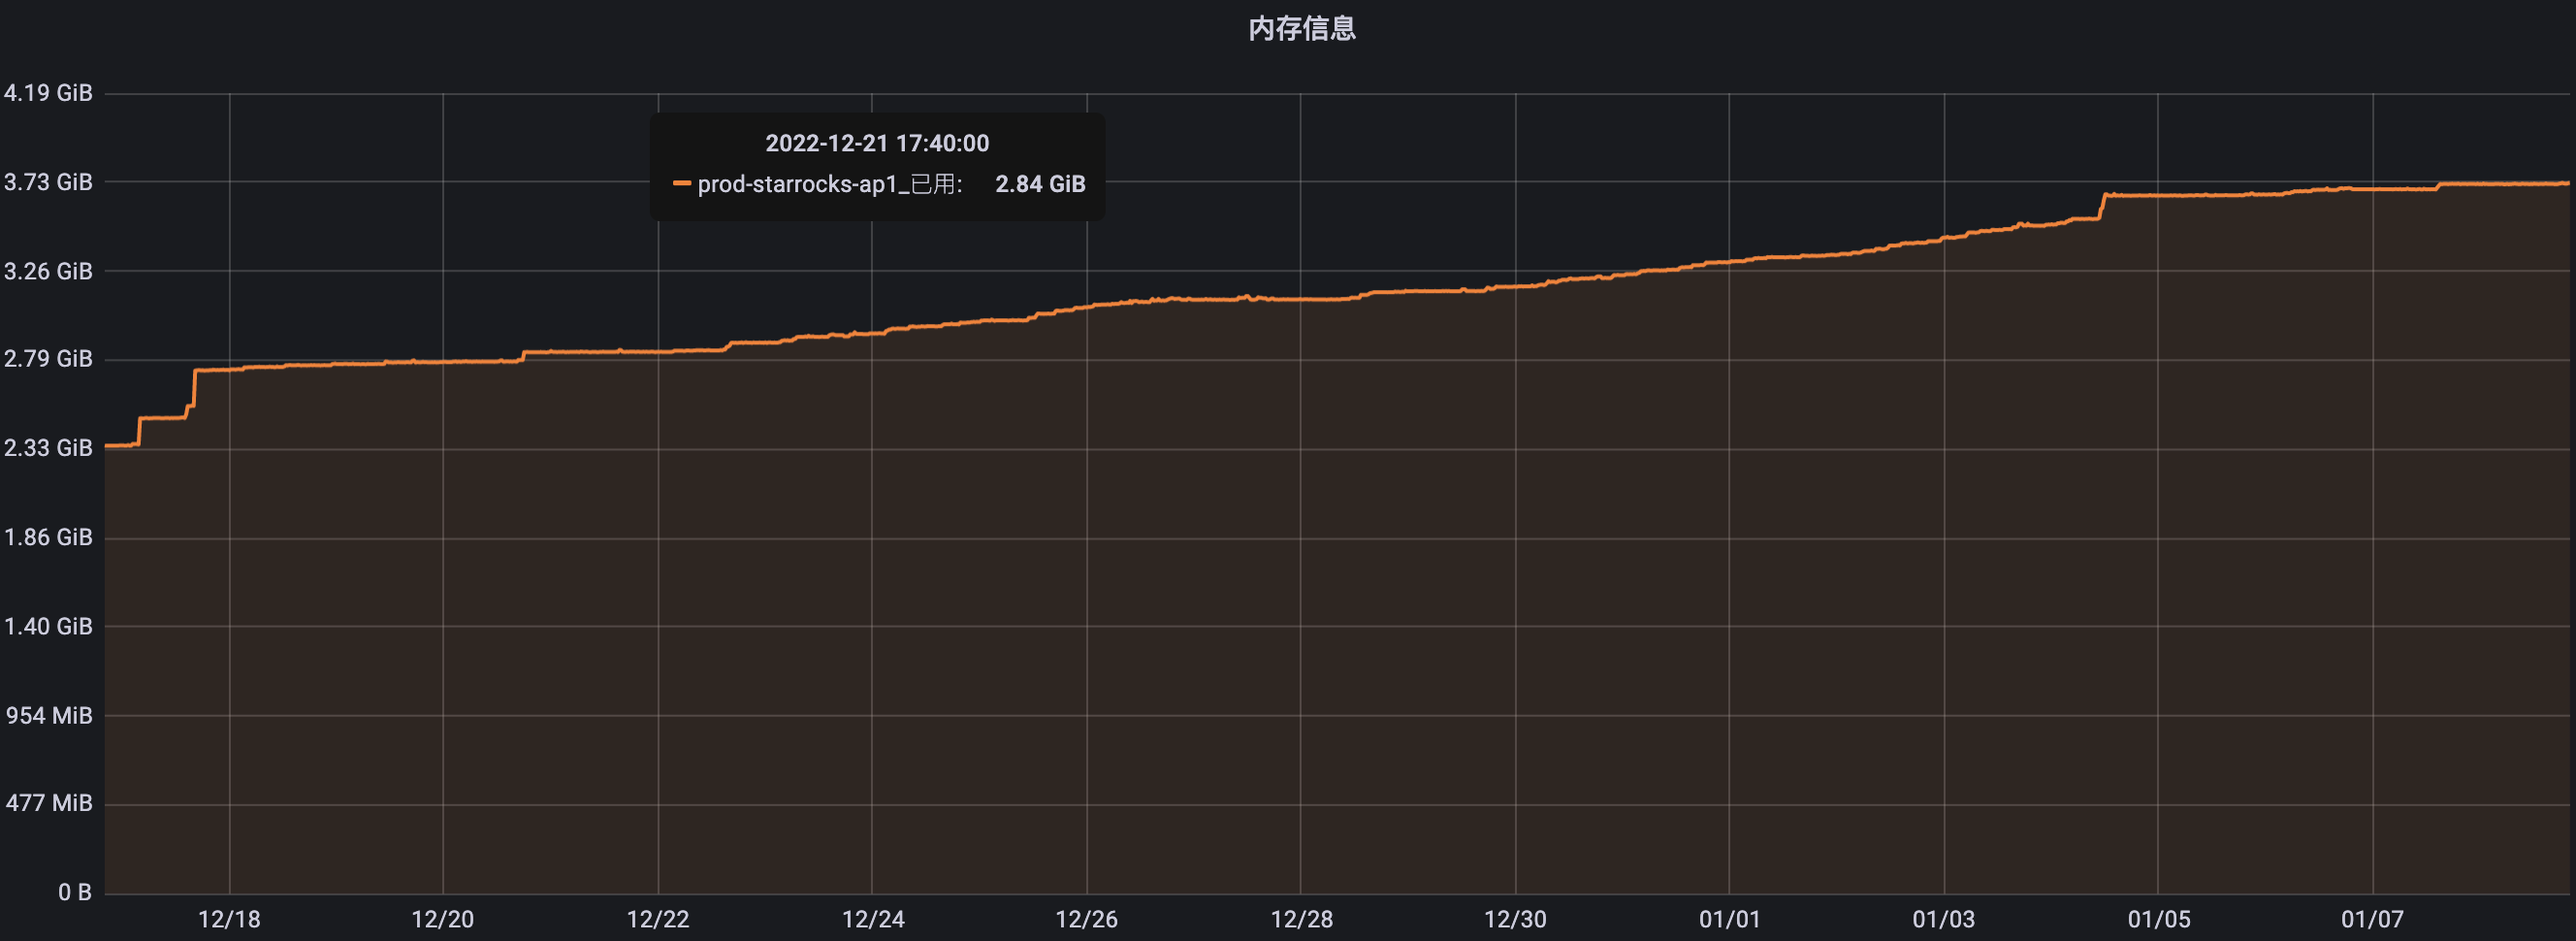Click x-axis date label 12/26
The image size is (2576, 941).
(1087, 920)
